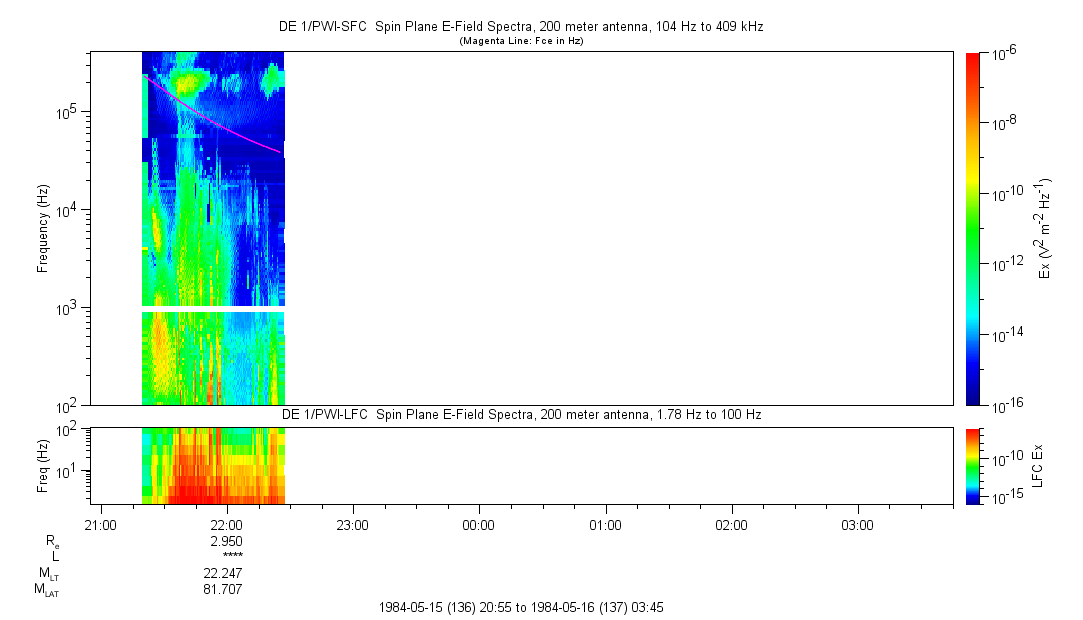Select the 00:00 time axis tick label
This screenshot has width=1083, height=620.
(x=479, y=525)
